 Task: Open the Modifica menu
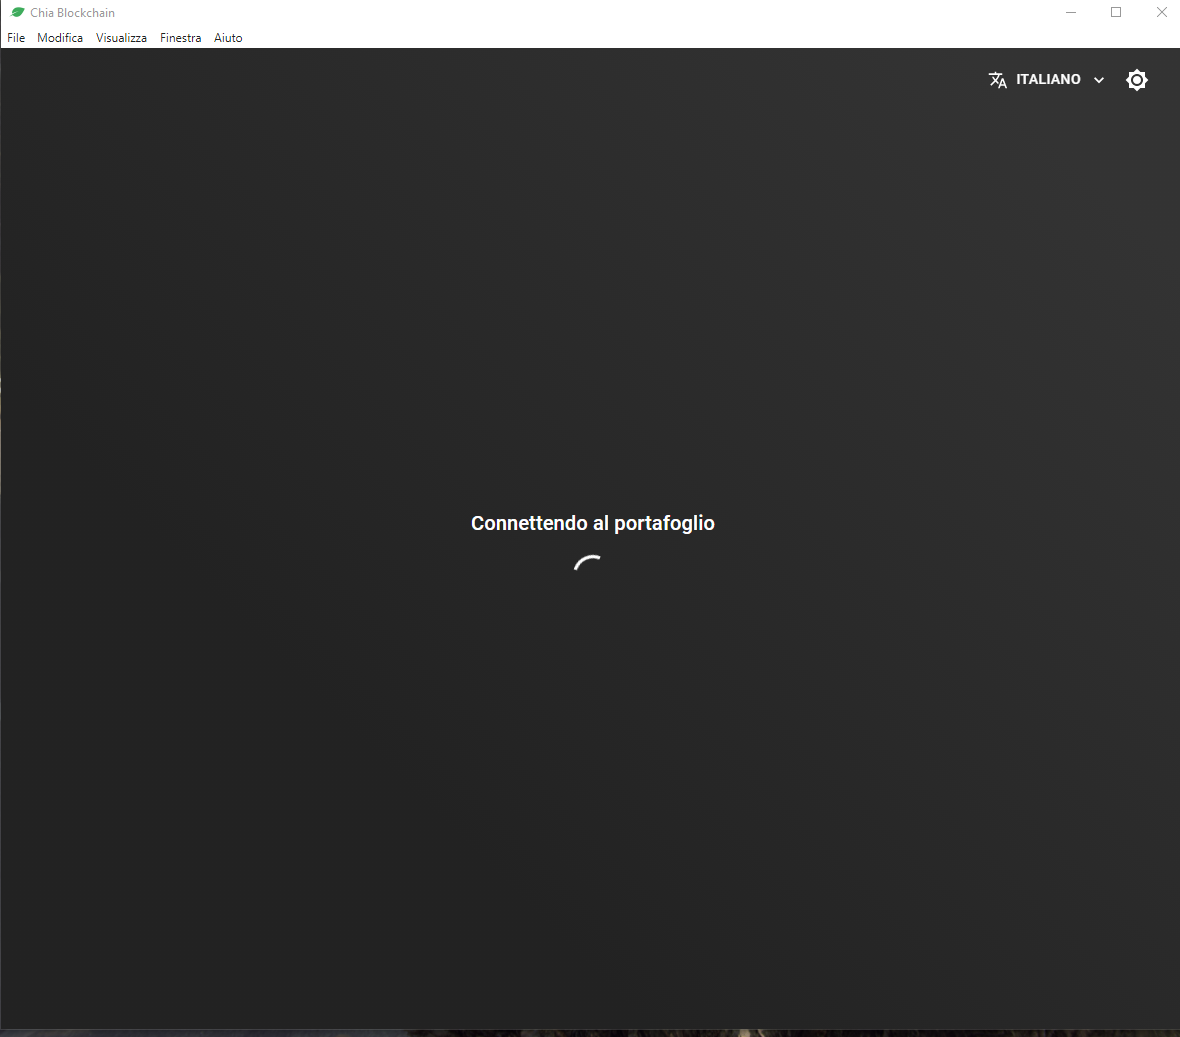coord(59,38)
